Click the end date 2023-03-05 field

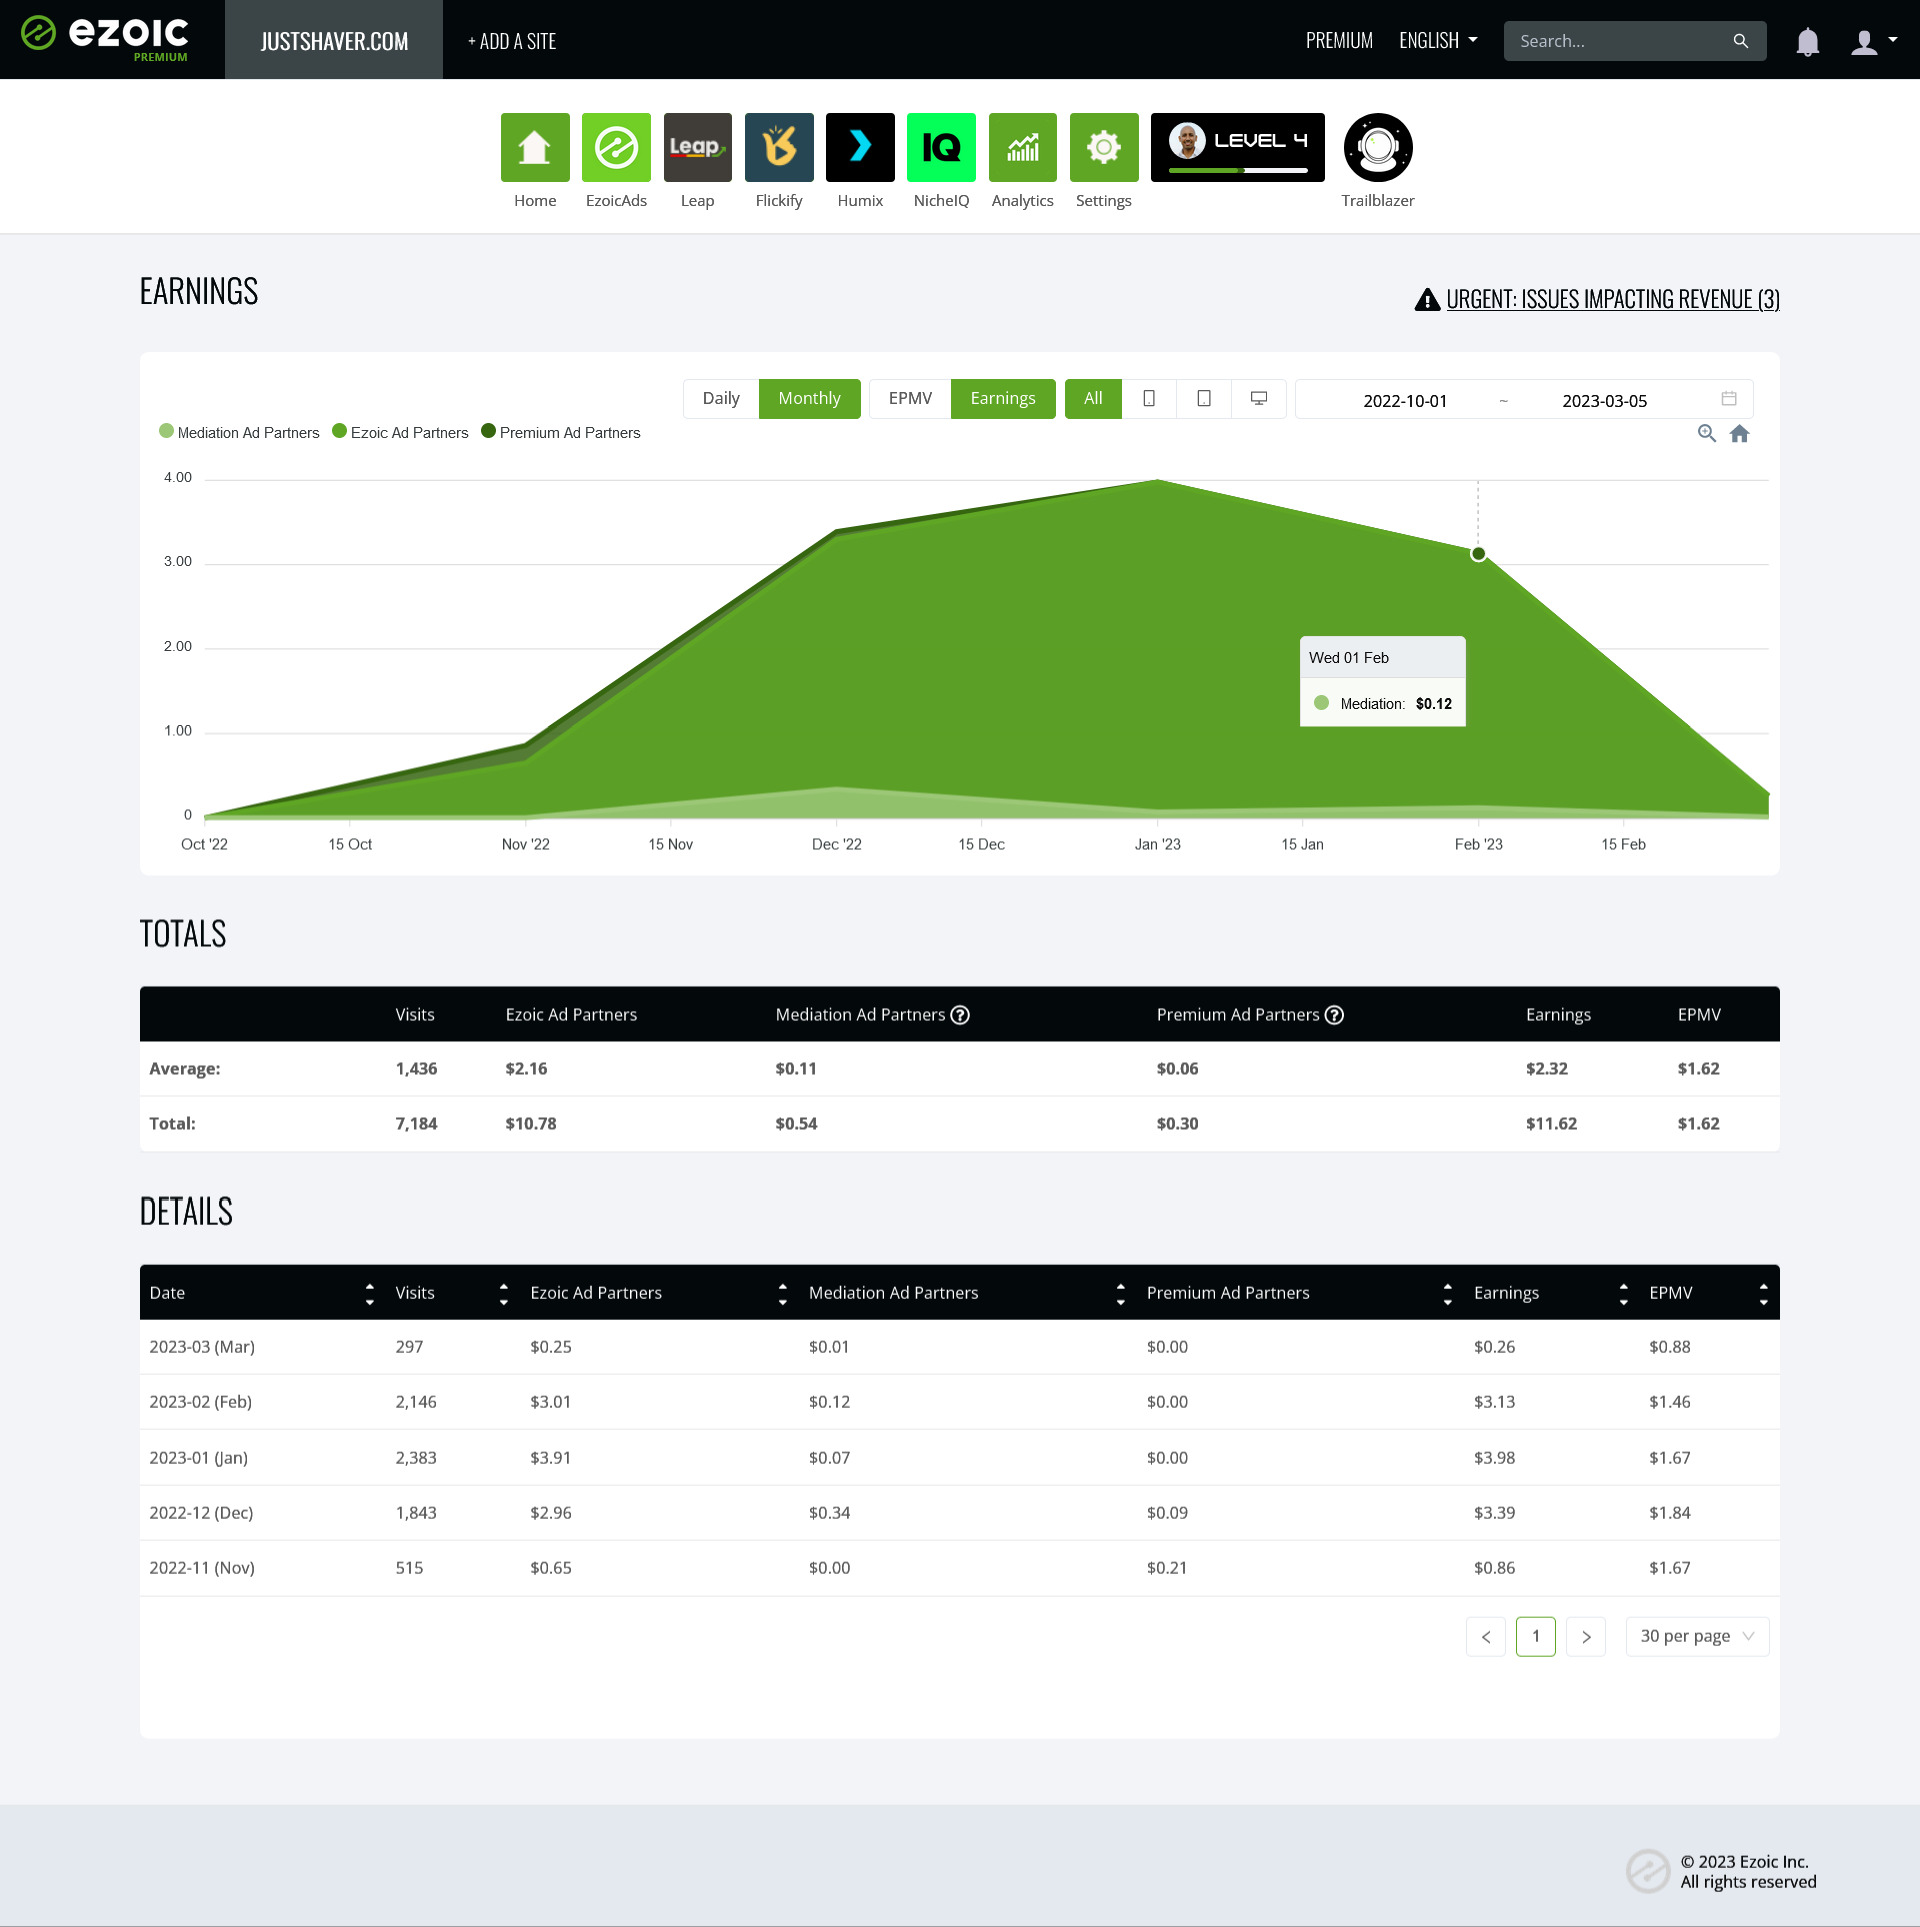1605,400
